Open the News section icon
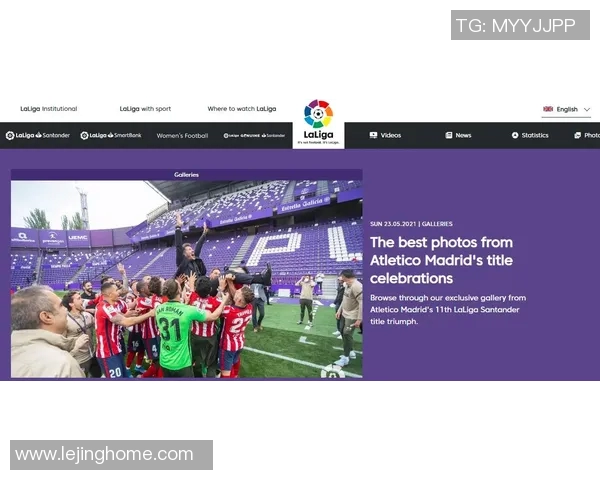The width and height of the screenshot is (600, 480). pyautogui.click(x=449, y=135)
